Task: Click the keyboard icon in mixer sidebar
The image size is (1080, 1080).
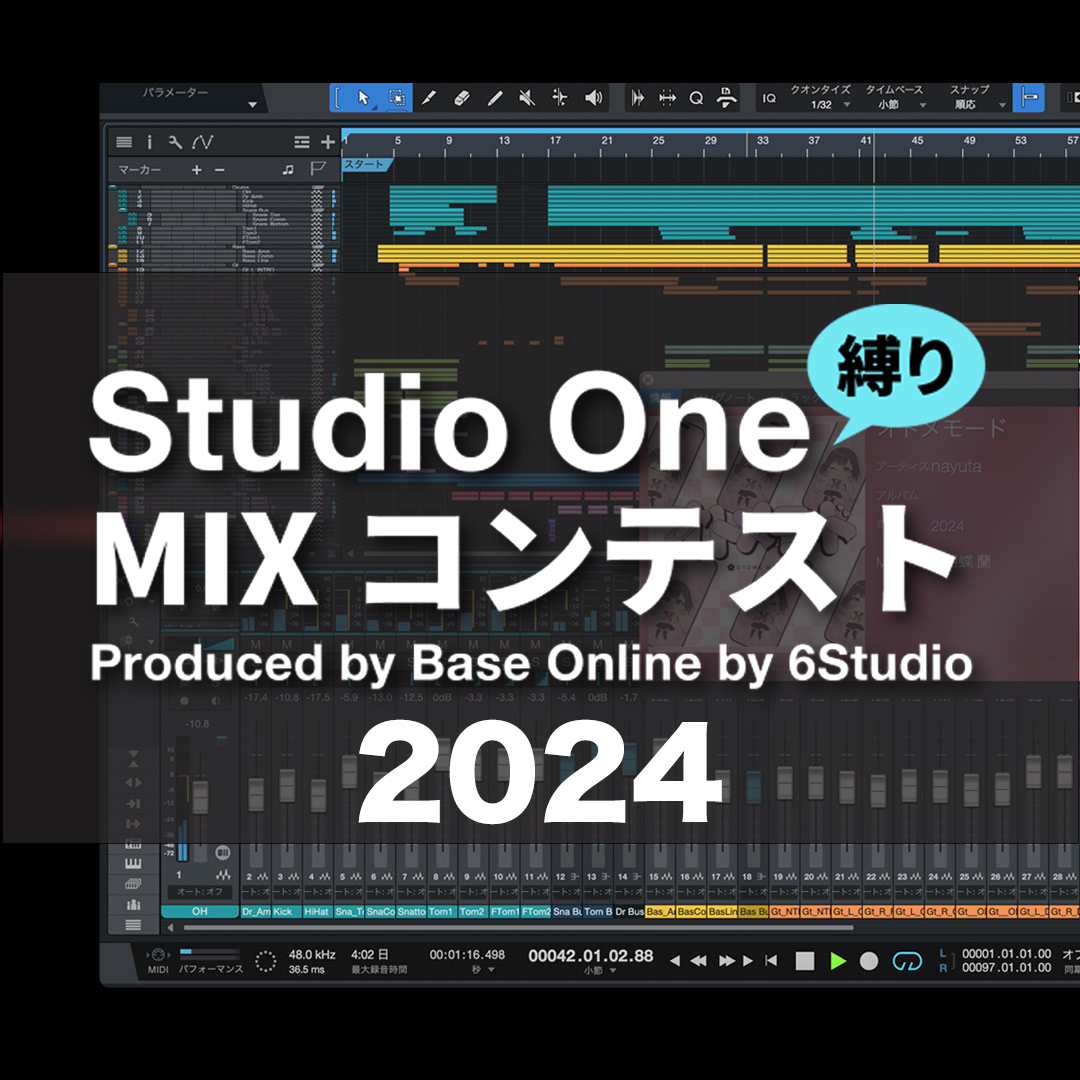Action: click(x=134, y=863)
